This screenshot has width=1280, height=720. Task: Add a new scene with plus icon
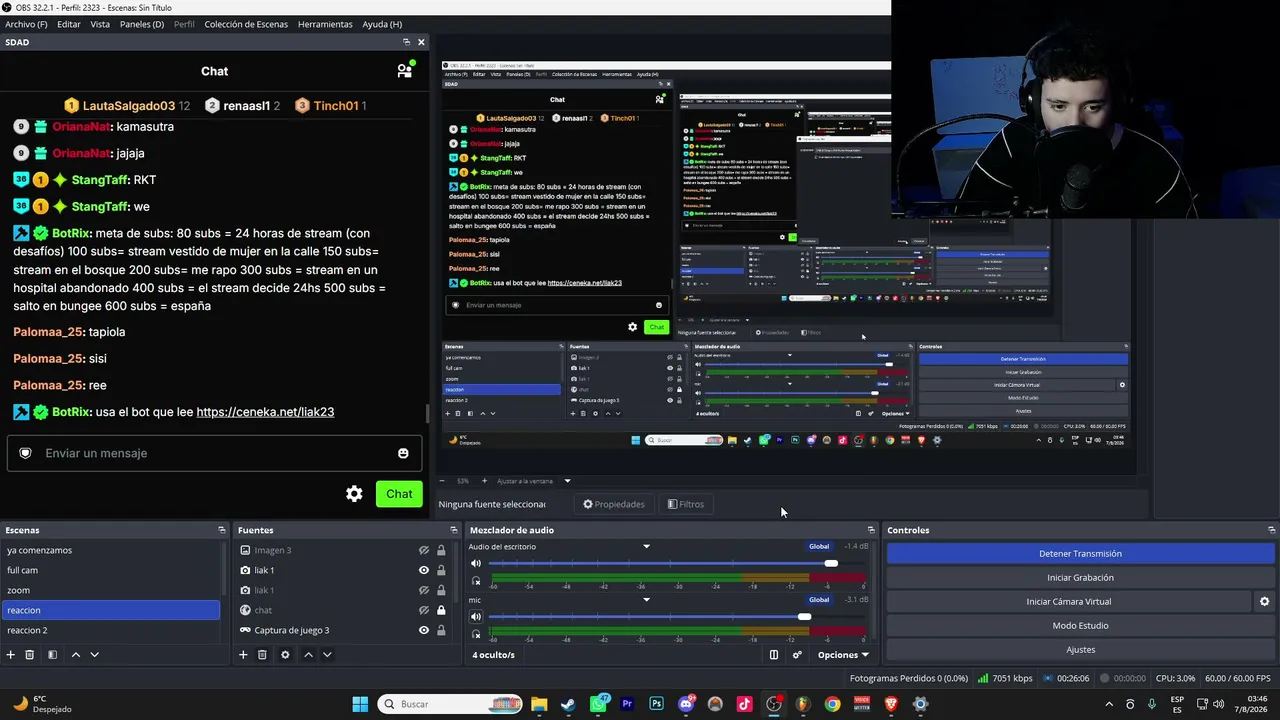(11, 655)
